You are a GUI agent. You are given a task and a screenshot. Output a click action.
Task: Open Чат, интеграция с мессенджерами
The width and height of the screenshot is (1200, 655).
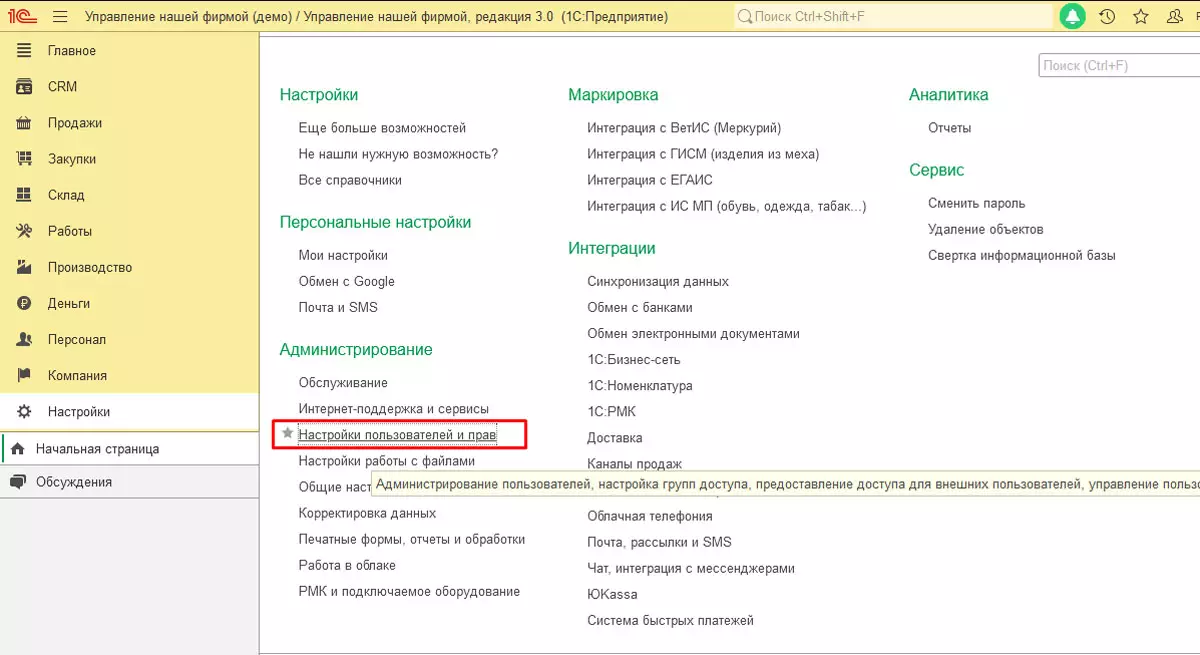point(691,568)
